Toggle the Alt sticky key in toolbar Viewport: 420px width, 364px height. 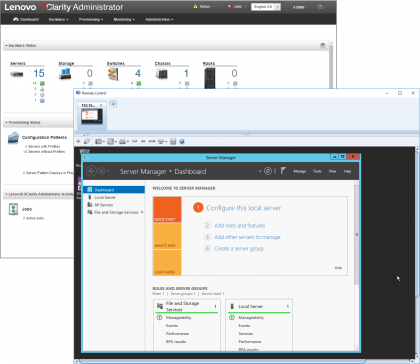point(143,142)
